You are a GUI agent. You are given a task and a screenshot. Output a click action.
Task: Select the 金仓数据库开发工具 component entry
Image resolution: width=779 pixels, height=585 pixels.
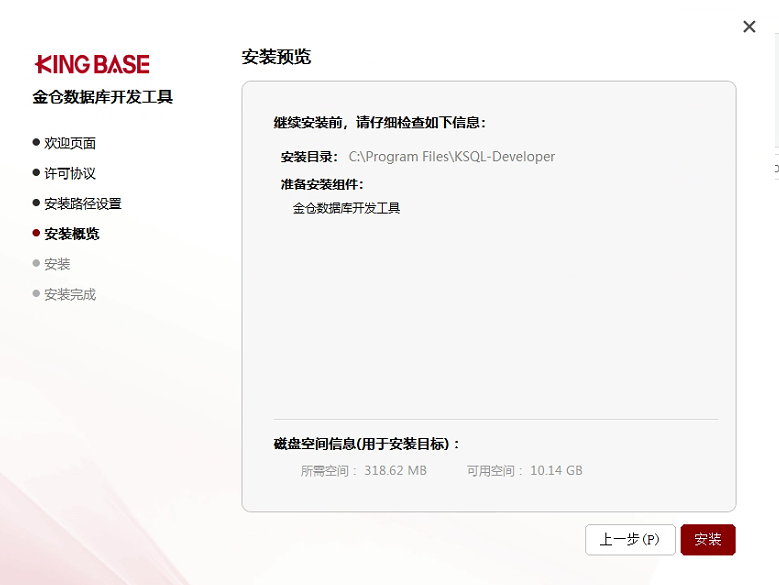click(346, 208)
